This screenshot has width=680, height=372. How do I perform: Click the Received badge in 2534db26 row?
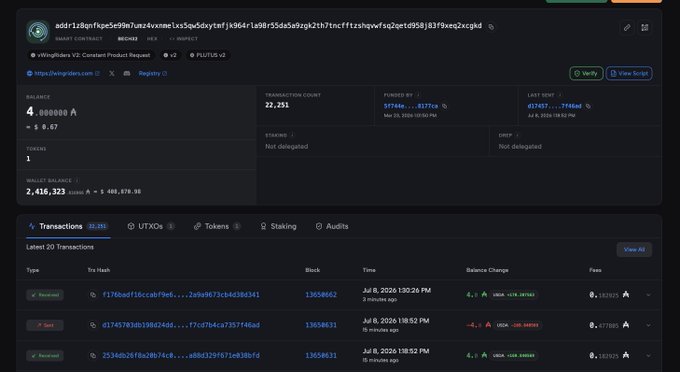pos(45,356)
